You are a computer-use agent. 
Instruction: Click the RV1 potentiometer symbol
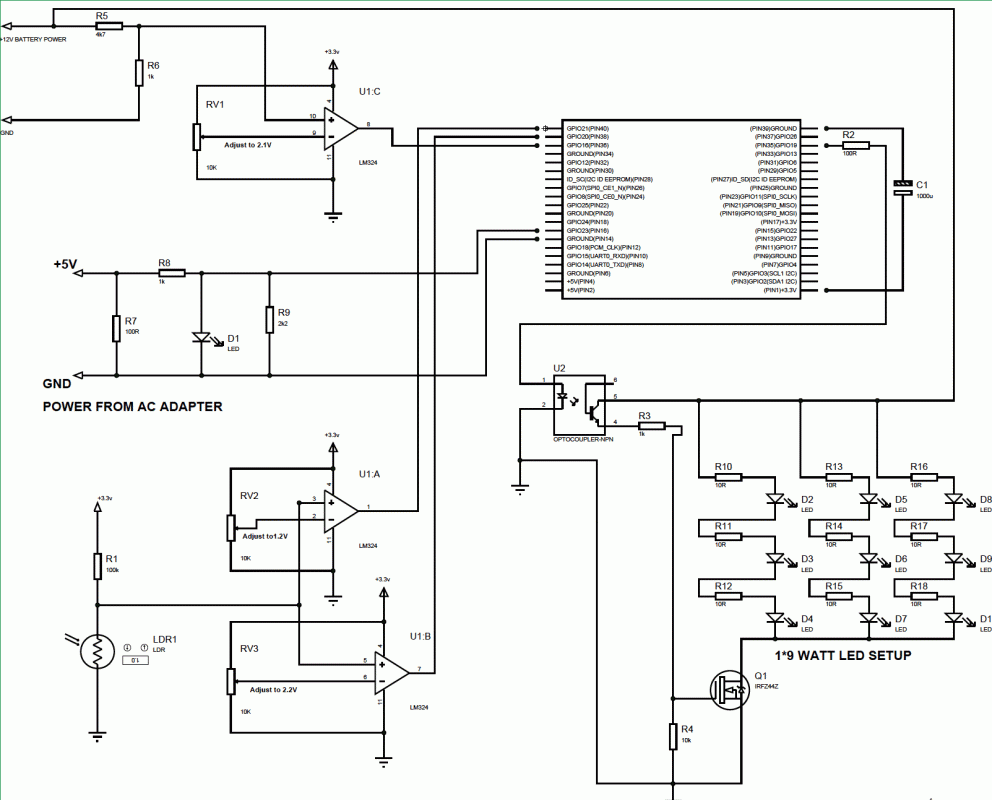tap(197, 134)
